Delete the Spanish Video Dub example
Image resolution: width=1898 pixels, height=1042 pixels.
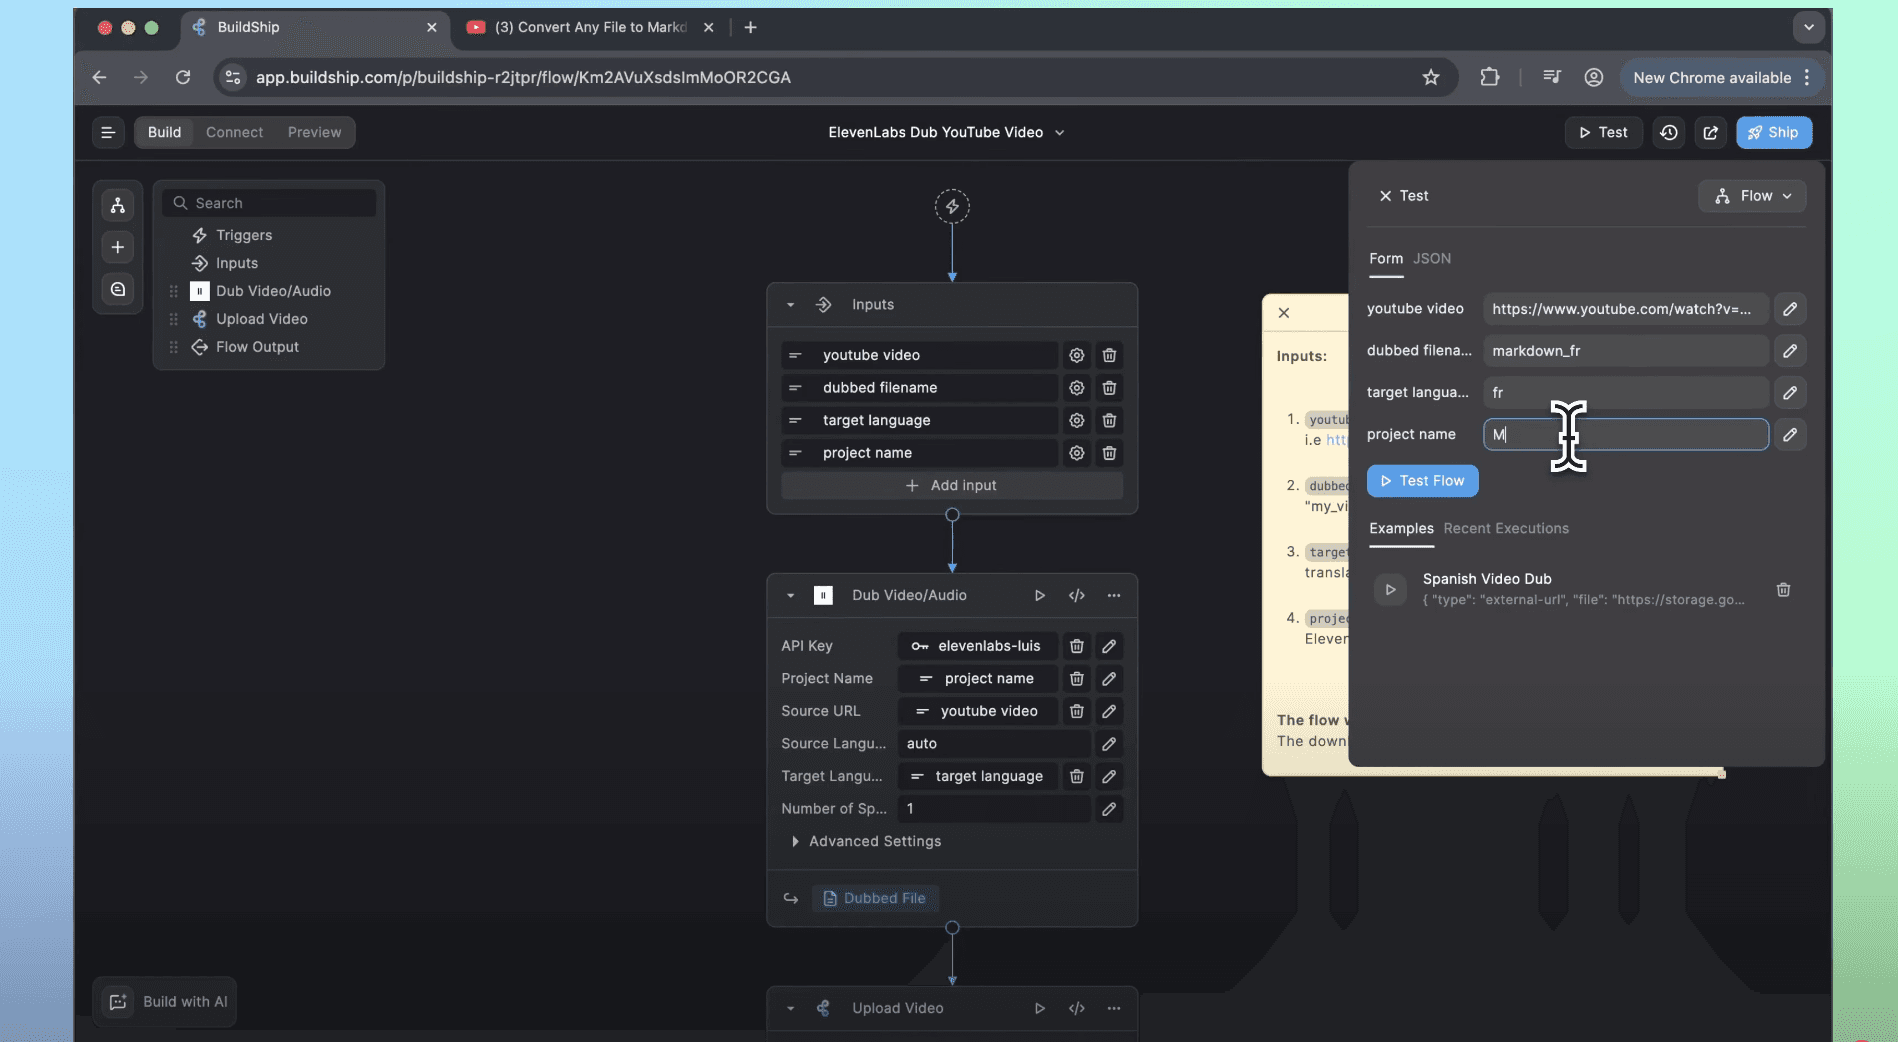point(1783,590)
